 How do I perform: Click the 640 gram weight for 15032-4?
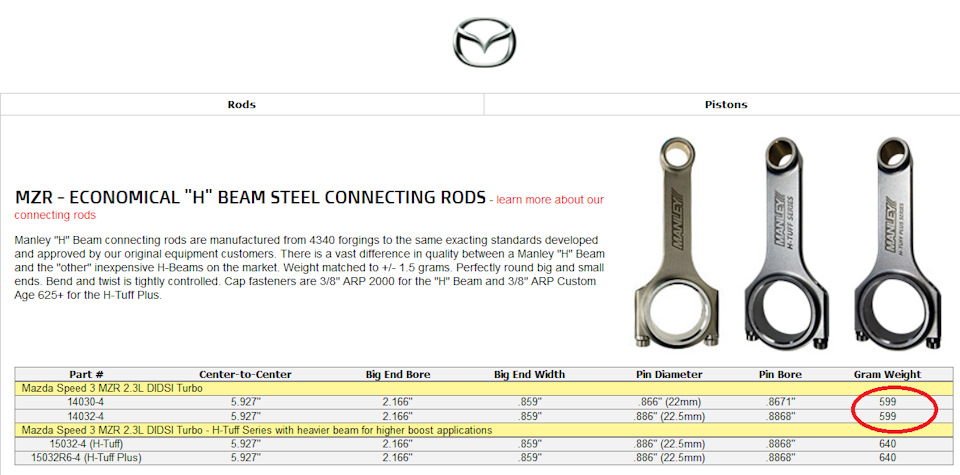click(x=887, y=443)
